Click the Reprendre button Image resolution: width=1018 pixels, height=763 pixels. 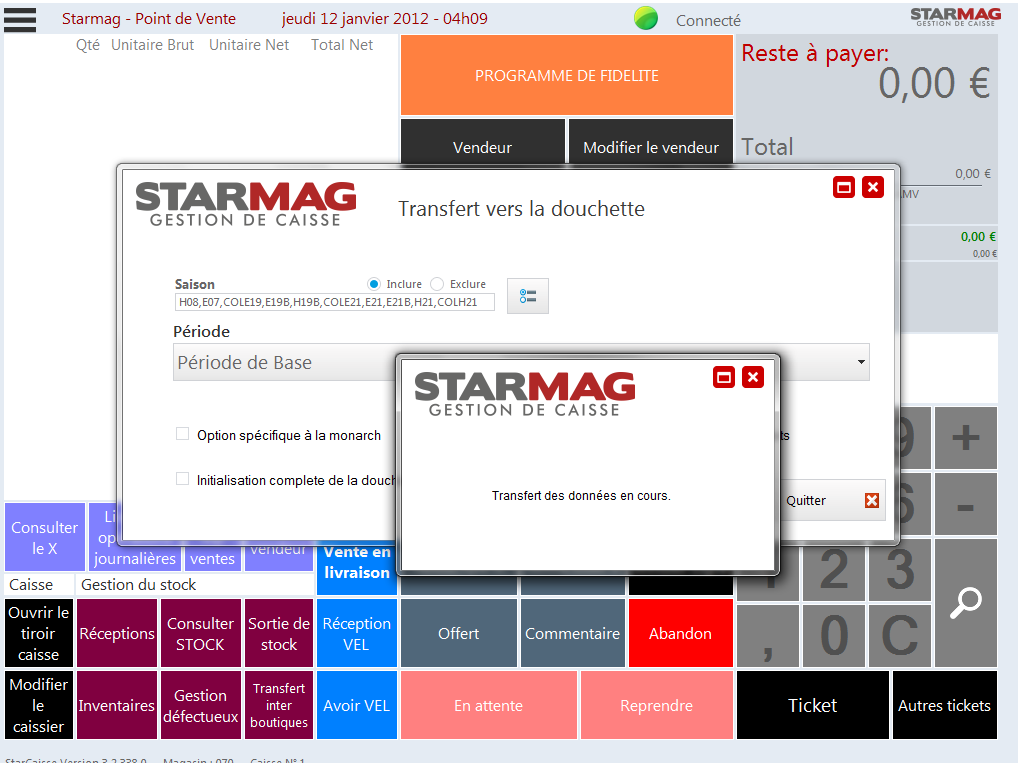point(656,705)
